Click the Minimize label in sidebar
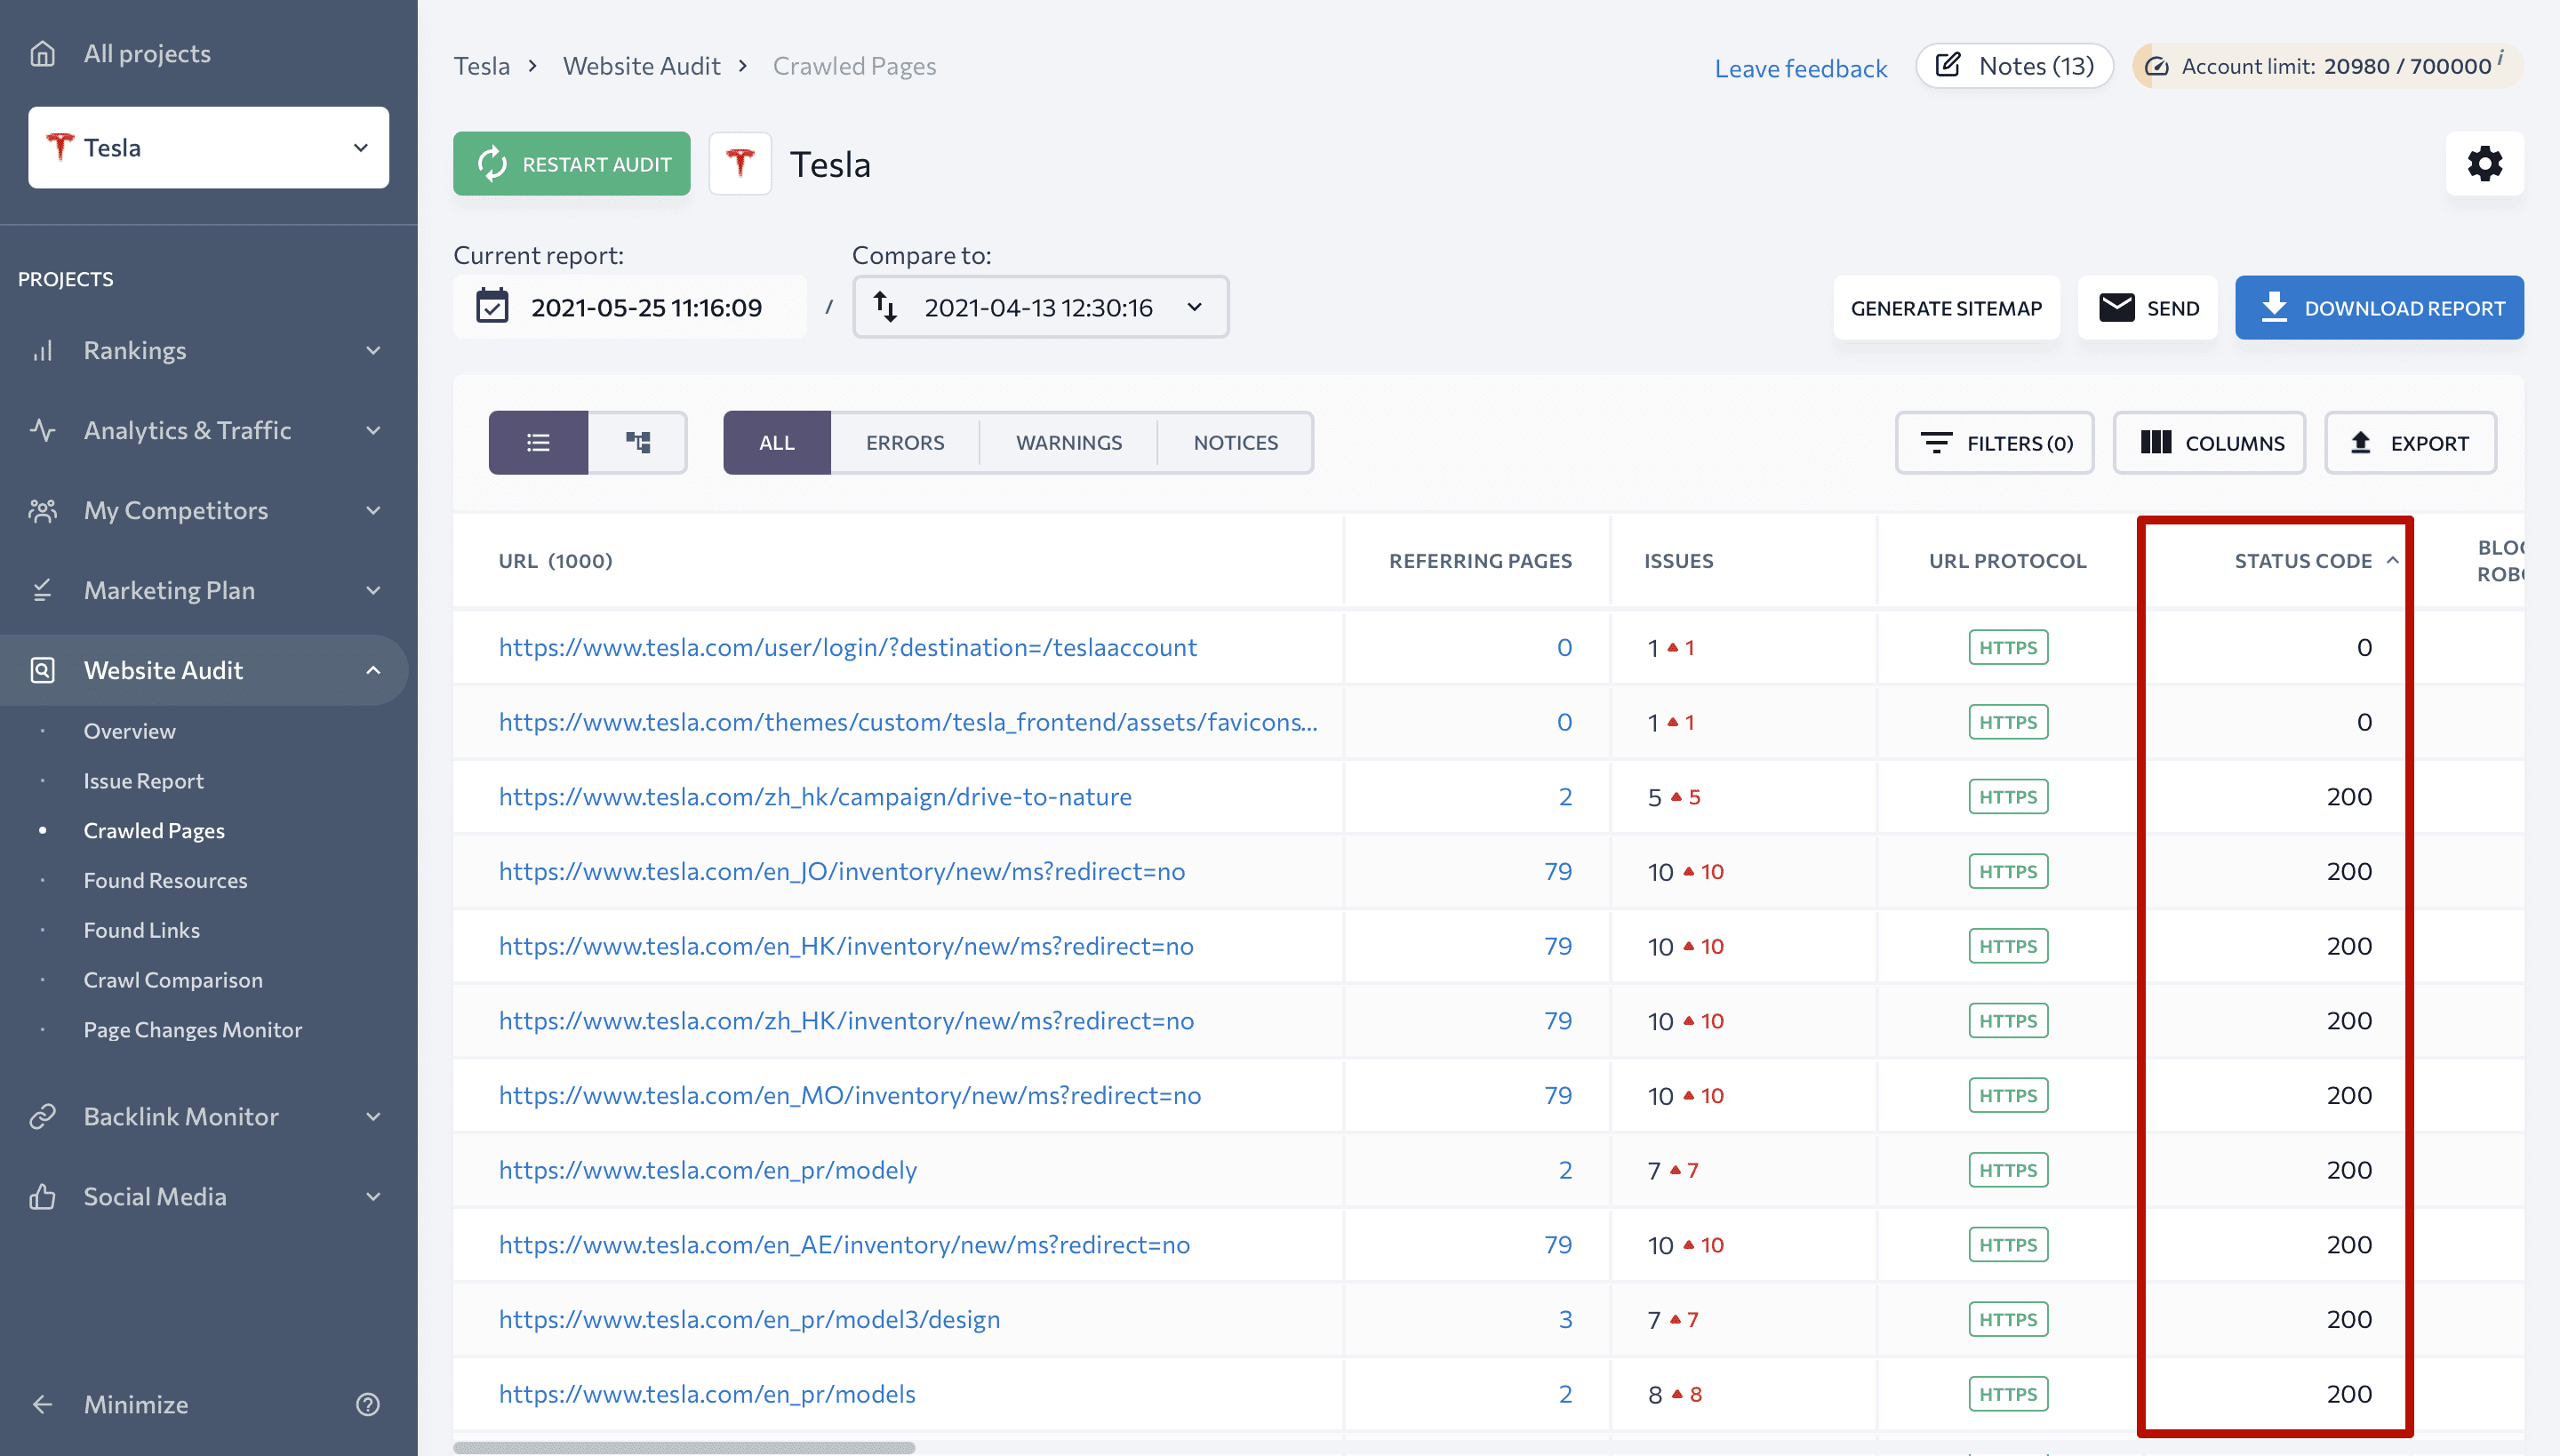 click(136, 1404)
